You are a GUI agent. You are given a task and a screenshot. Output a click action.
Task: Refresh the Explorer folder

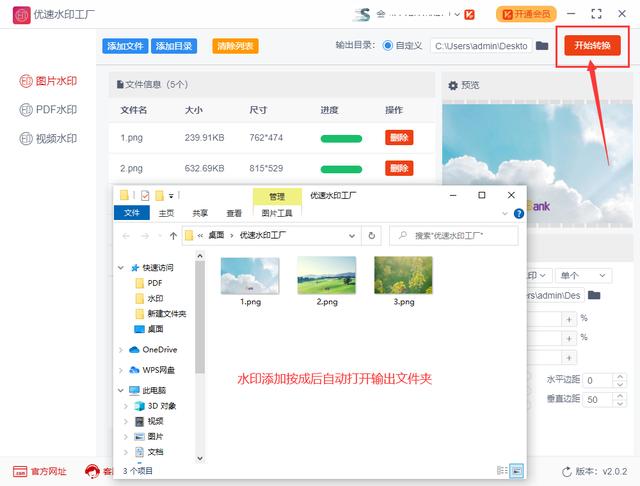tap(371, 235)
